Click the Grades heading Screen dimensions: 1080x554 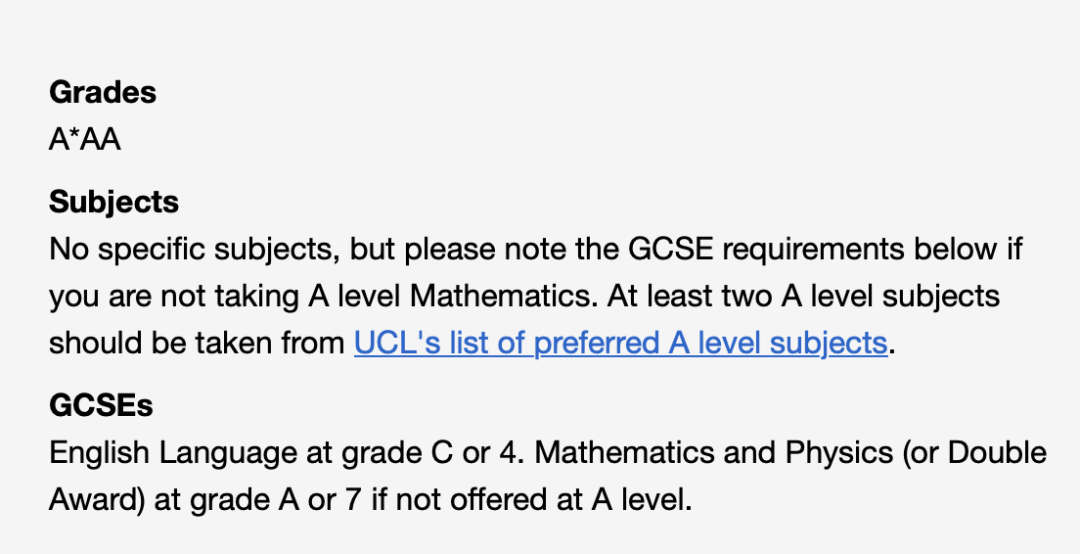coord(103,92)
